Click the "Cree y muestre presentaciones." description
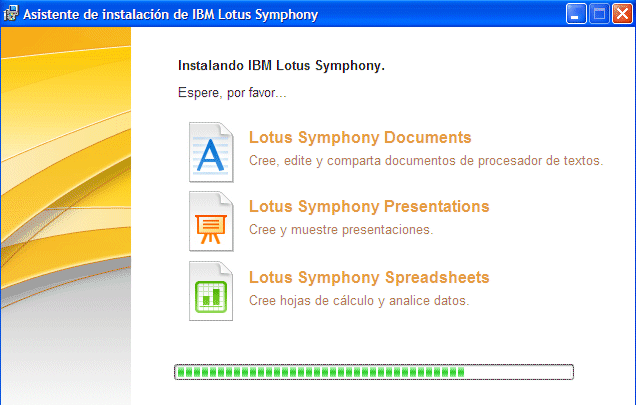Screen dimensions: 636x405 [x=341, y=230]
